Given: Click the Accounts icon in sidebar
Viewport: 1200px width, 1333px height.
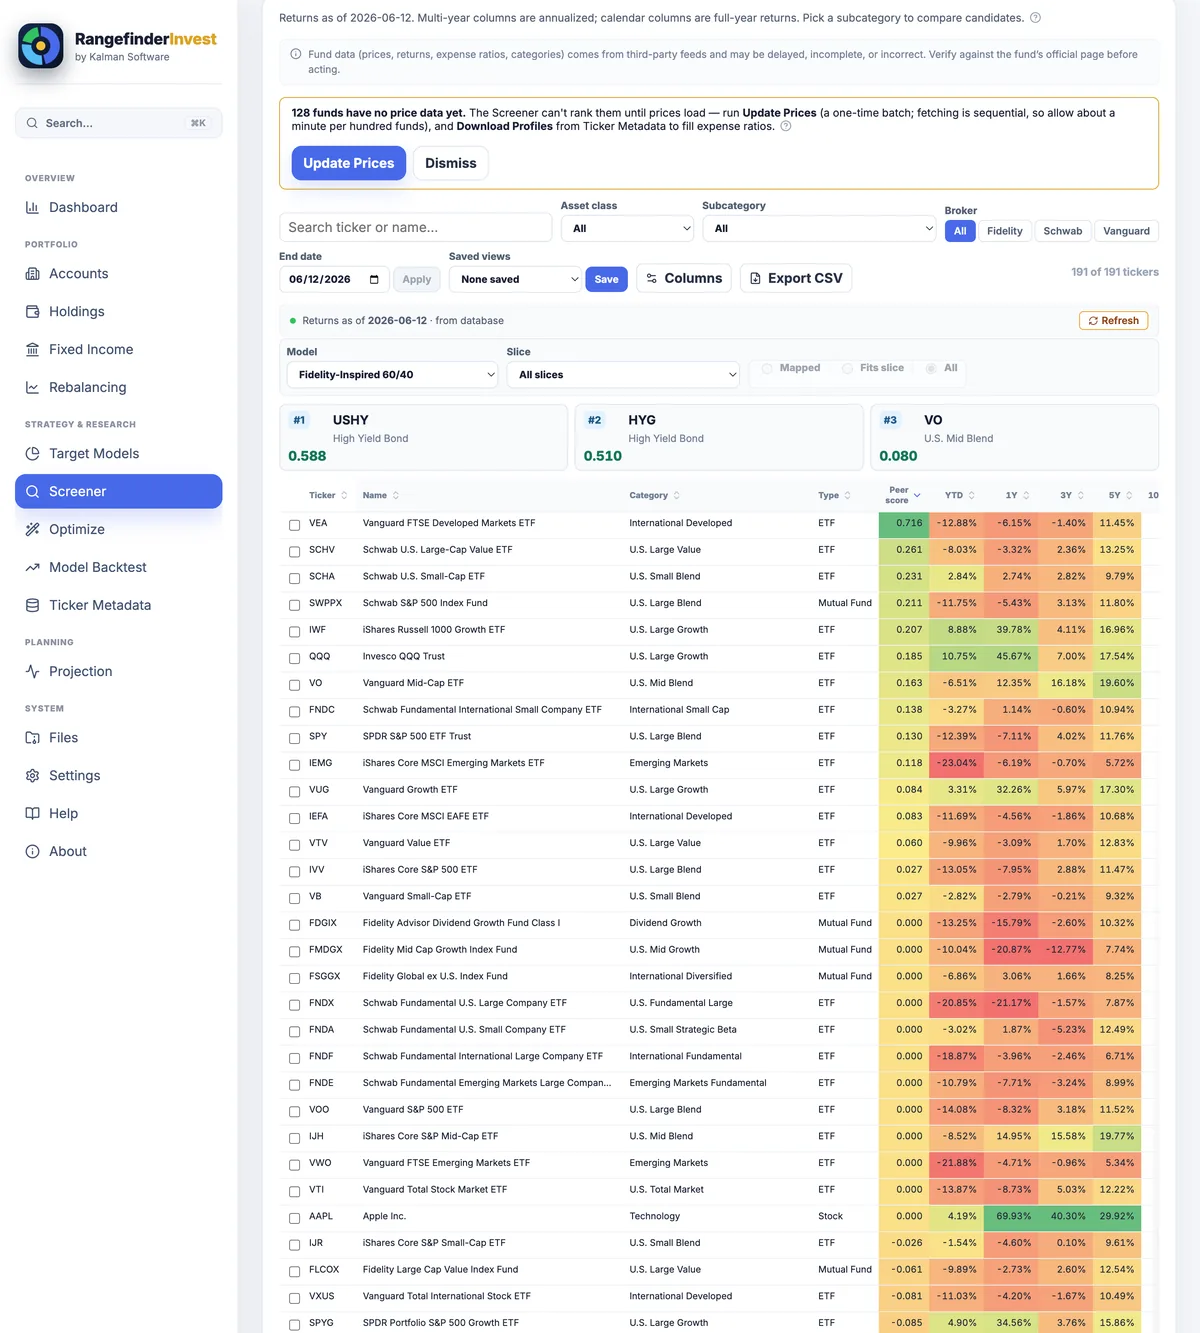Looking at the screenshot, I should tap(32, 273).
